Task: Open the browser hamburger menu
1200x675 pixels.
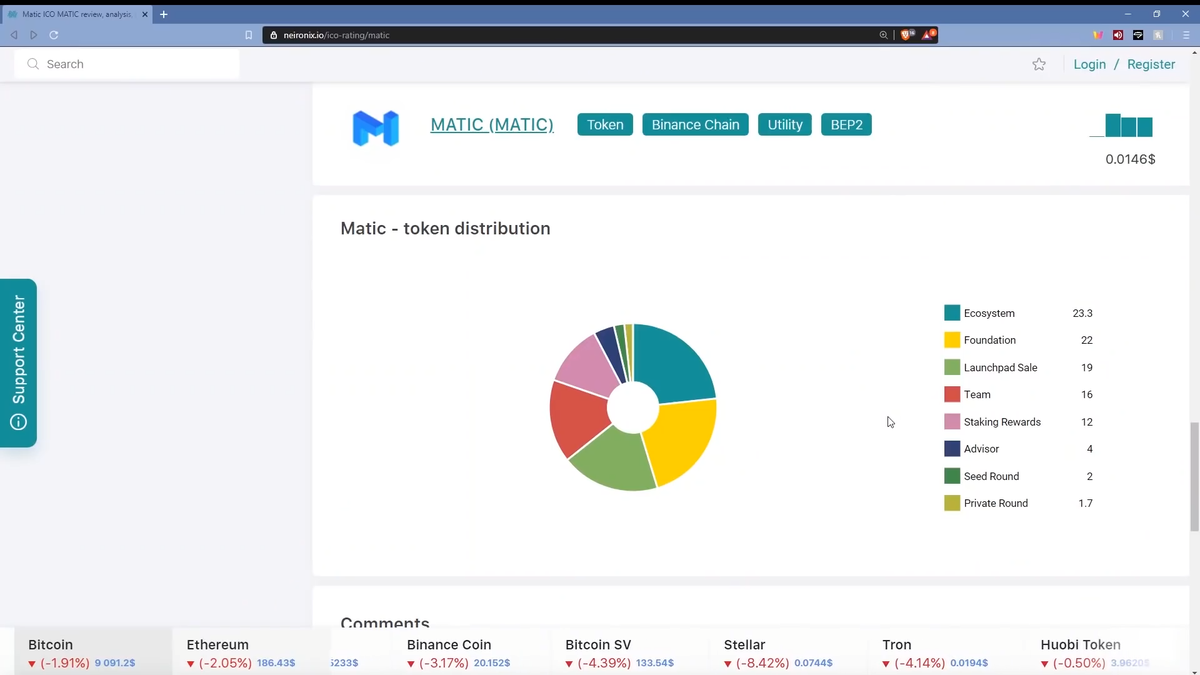Action: pyautogui.click(x=1186, y=35)
